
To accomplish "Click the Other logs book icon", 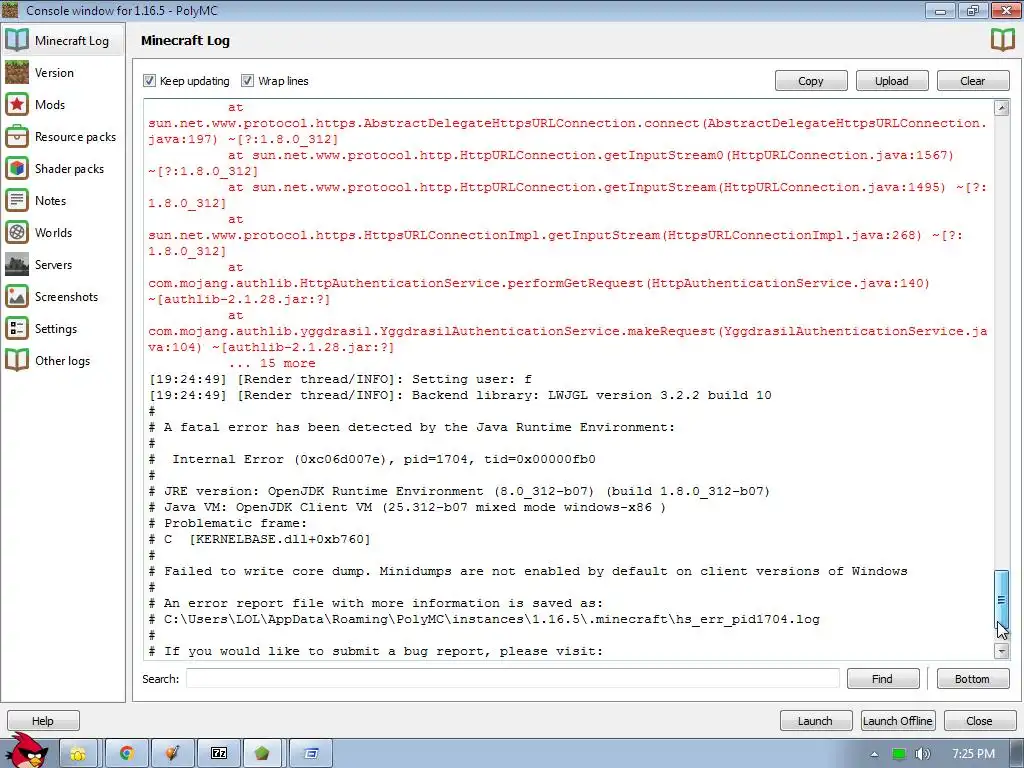I will [x=17, y=360].
